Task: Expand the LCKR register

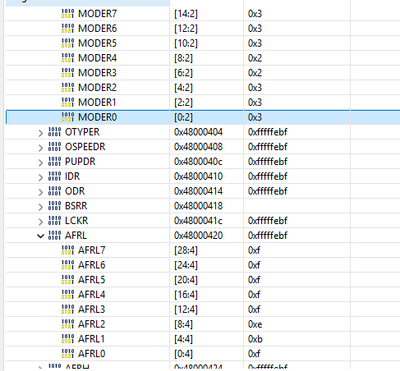Action: point(41,222)
